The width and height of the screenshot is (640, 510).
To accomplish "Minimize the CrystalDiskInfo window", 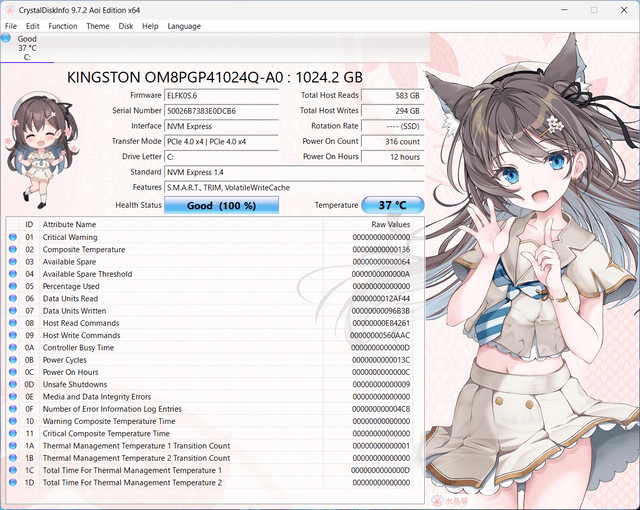I will [564, 10].
